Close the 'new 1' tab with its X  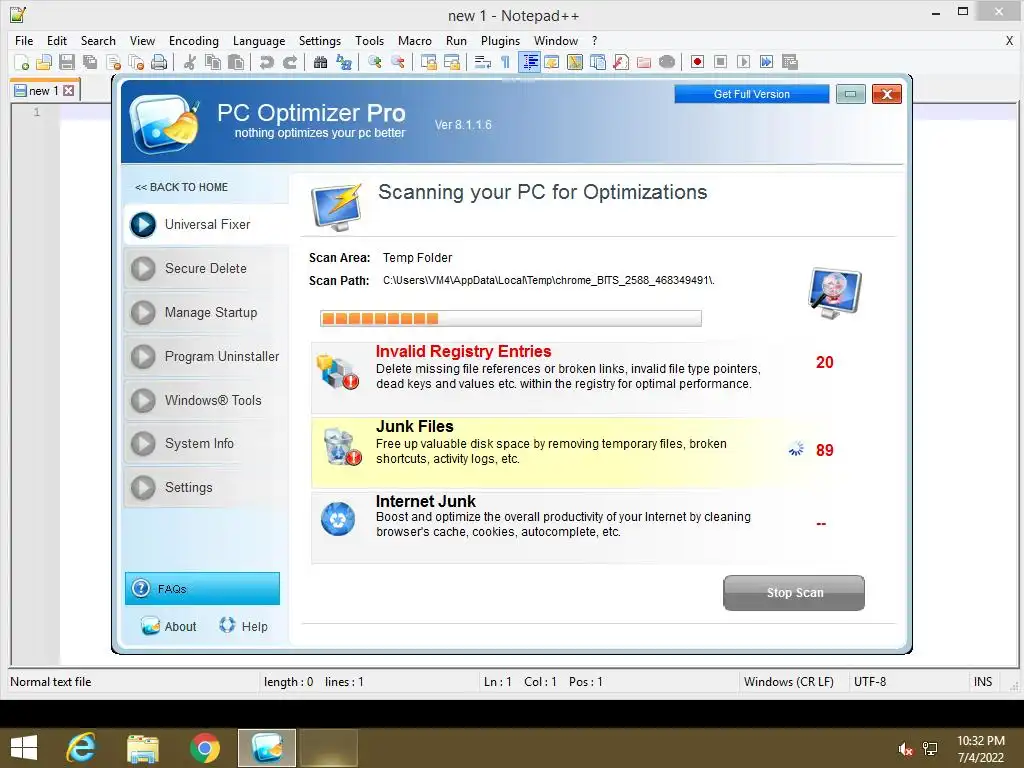pos(69,91)
